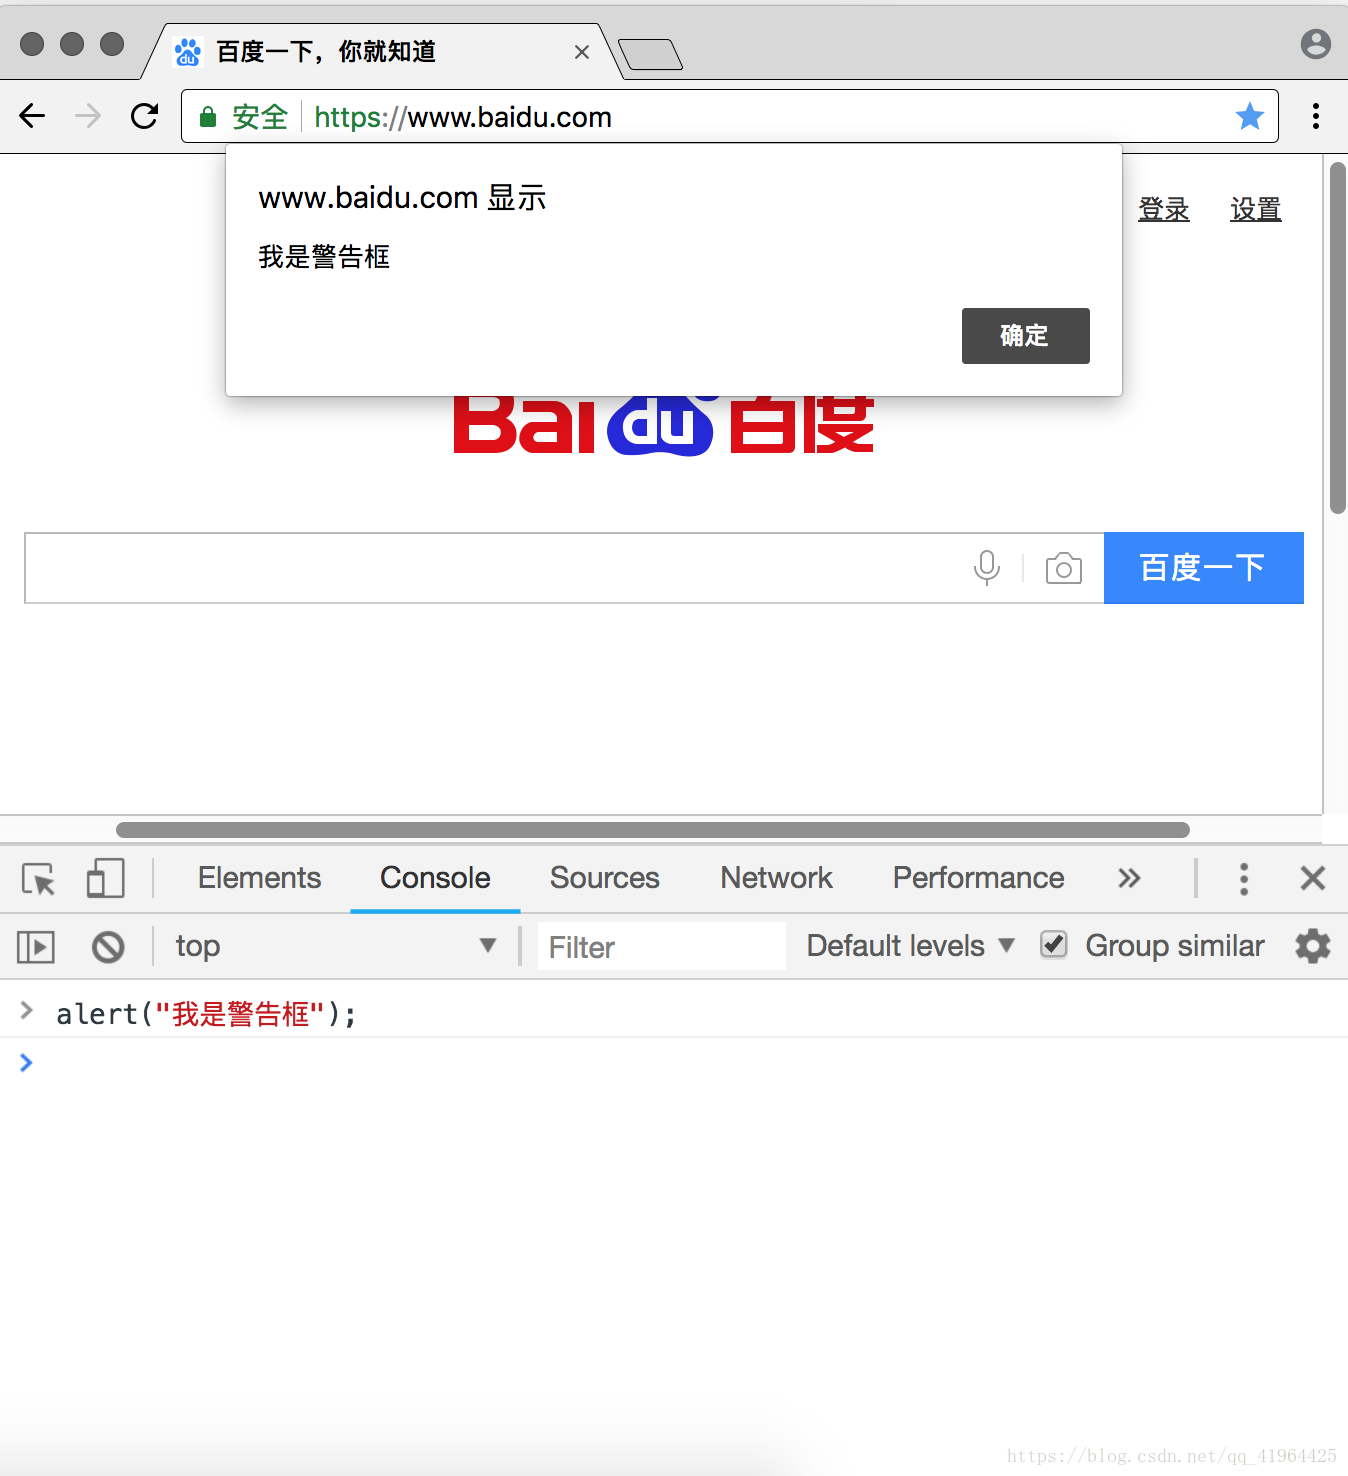Click the page vertical scrollbar thumb
Viewport: 1348px width, 1476px height.
coord(1338,338)
